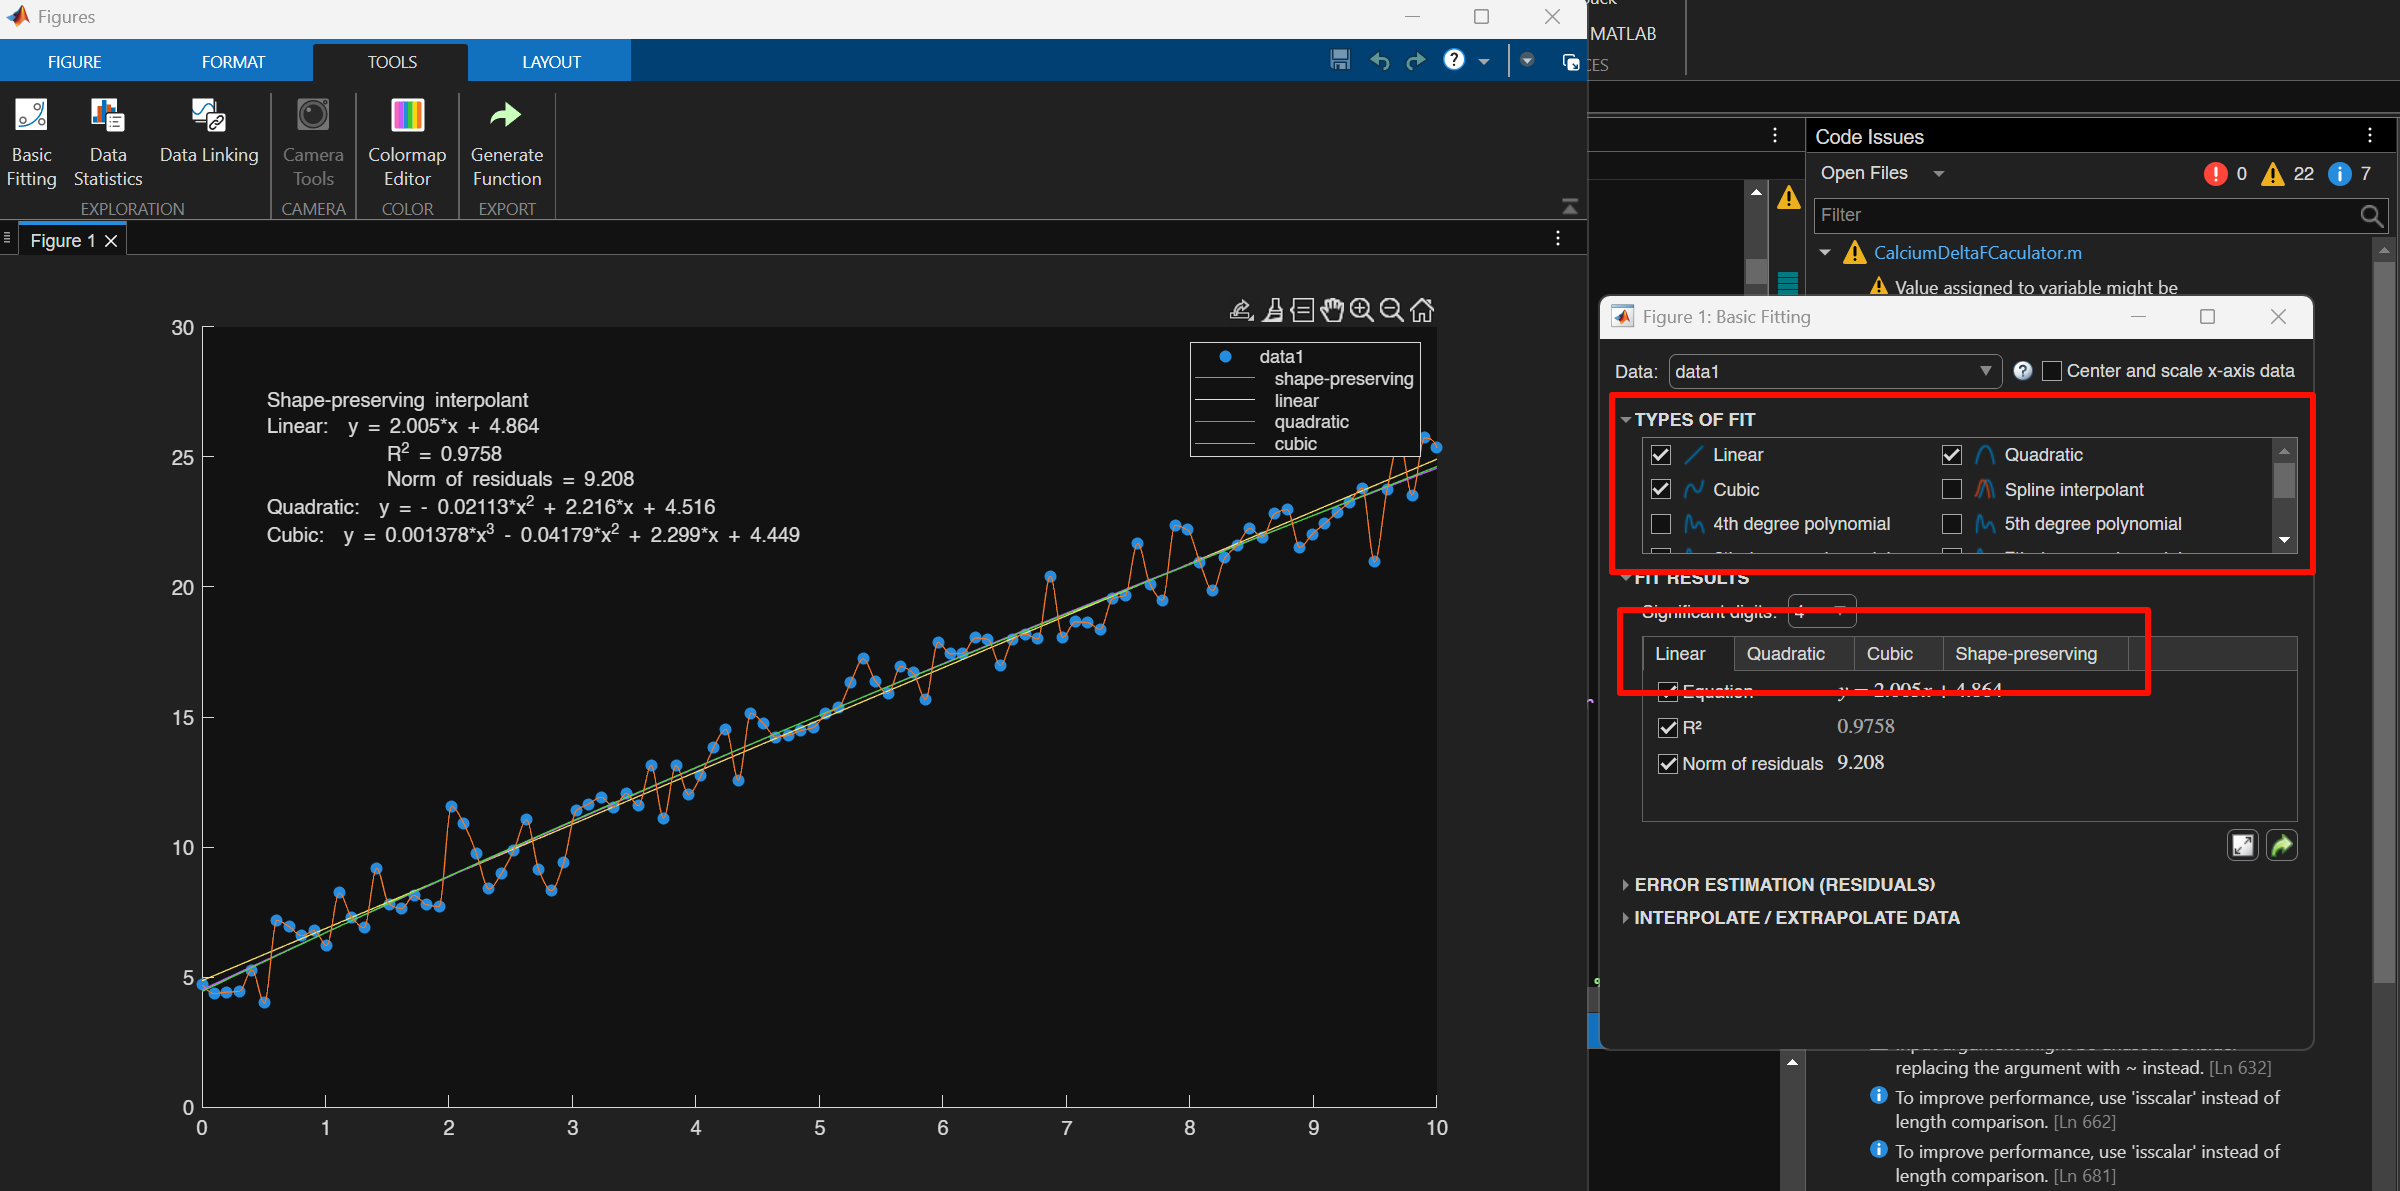Viewport: 2400px width, 1191px height.
Task: Open the help question-mark icon in toolbar
Action: pos(1454,60)
